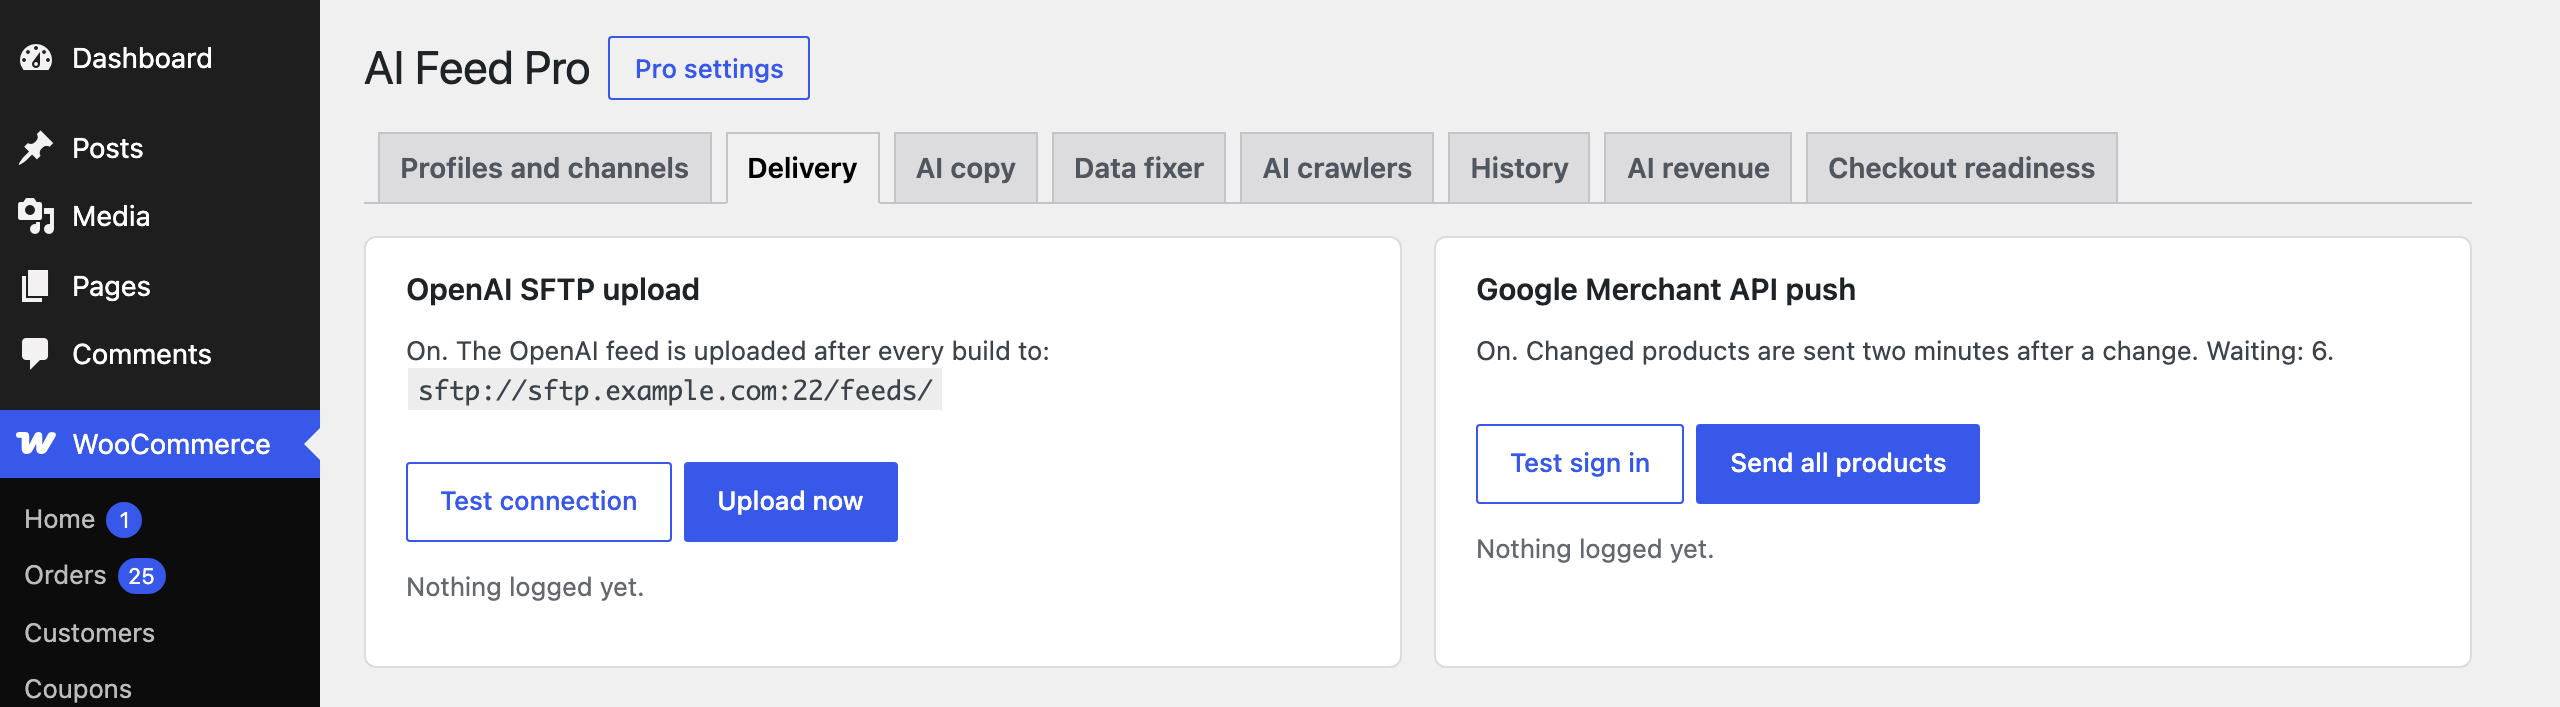Click the Orders count badge 25
Image resolution: width=2560 pixels, height=707 pixels.
click(x=142, y=576)
